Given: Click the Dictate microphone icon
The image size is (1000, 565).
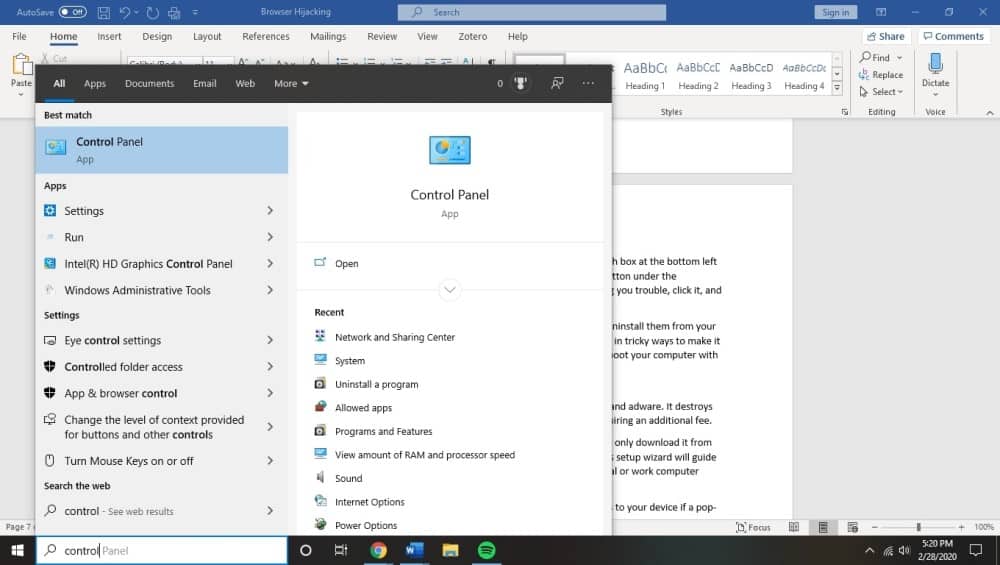Looking at the screenshot, I should pyautogui.click(x=935, y=64).
